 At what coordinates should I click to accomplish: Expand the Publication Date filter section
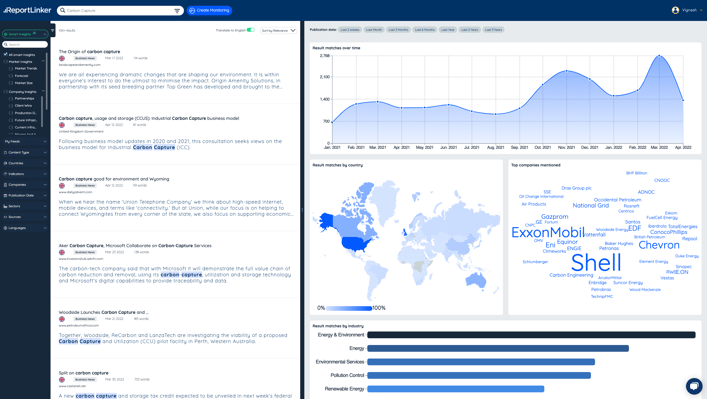25,195
